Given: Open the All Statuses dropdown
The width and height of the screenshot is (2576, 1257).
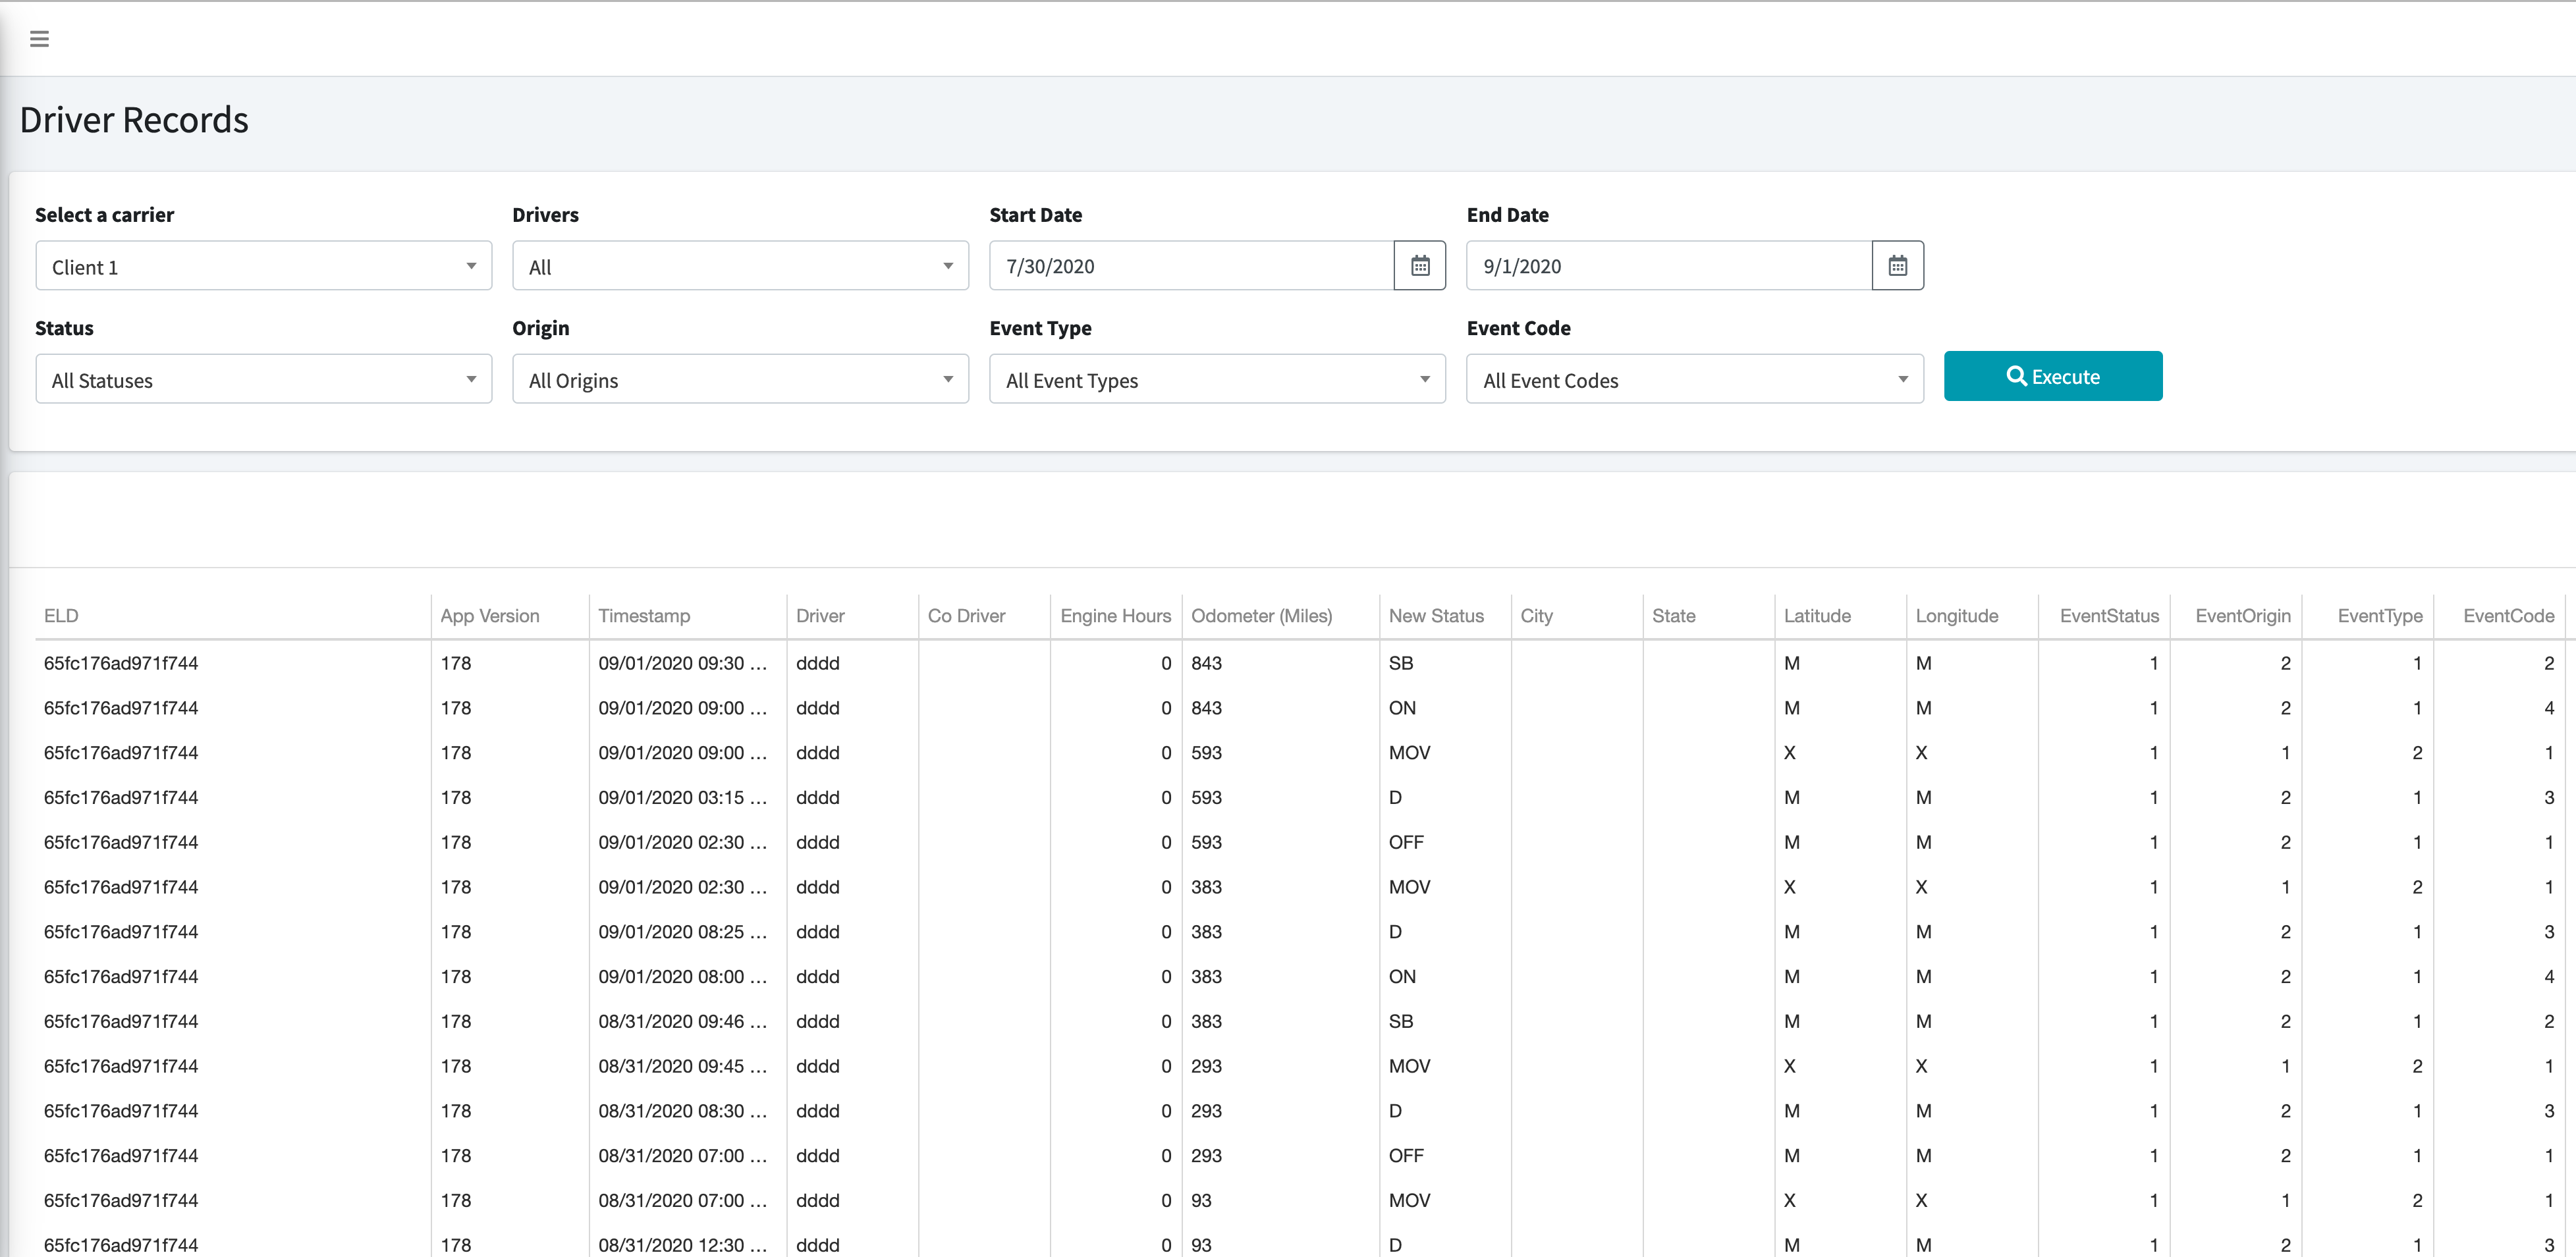Looking at the screenshot, I should pyautogui.click(x=264, y=379).
